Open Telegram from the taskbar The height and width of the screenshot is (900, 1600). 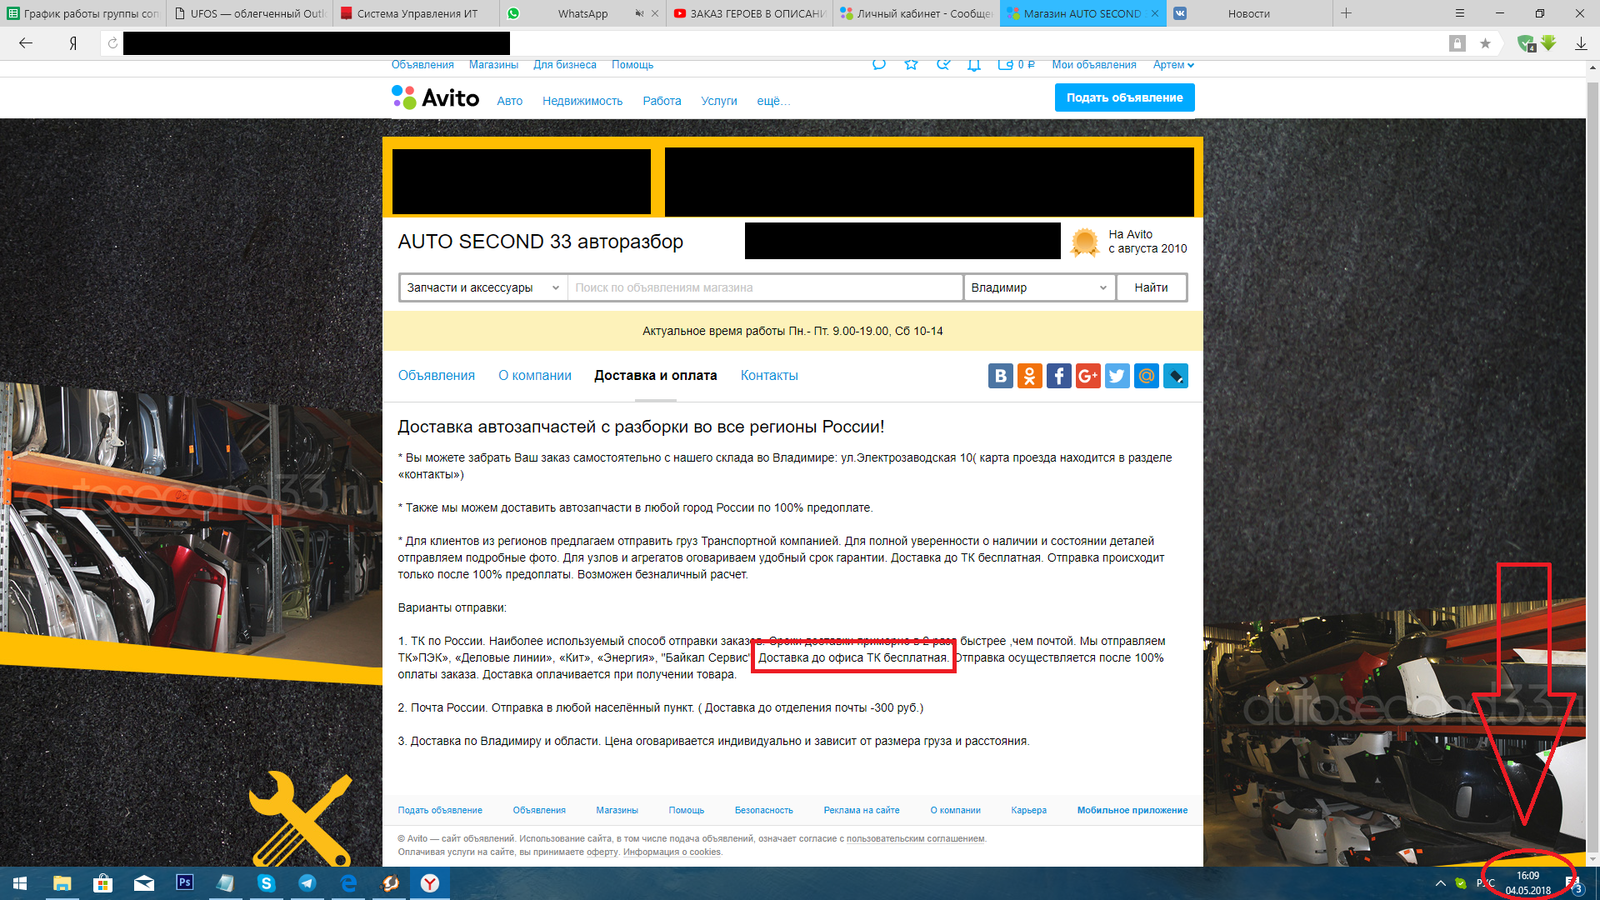click(307, 883)
